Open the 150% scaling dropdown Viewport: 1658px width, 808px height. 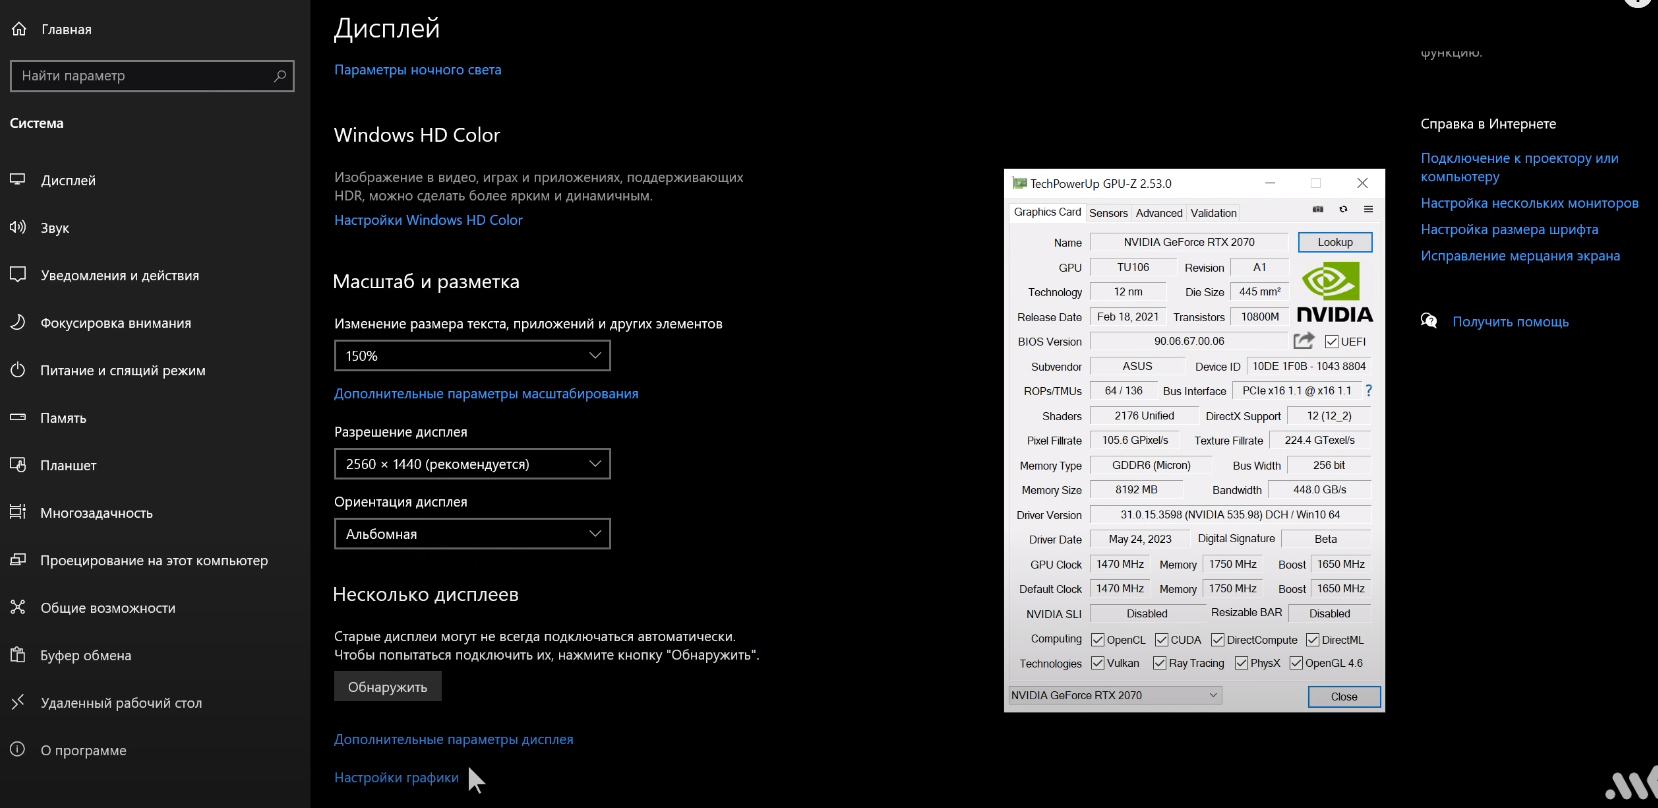pos(472,355)
